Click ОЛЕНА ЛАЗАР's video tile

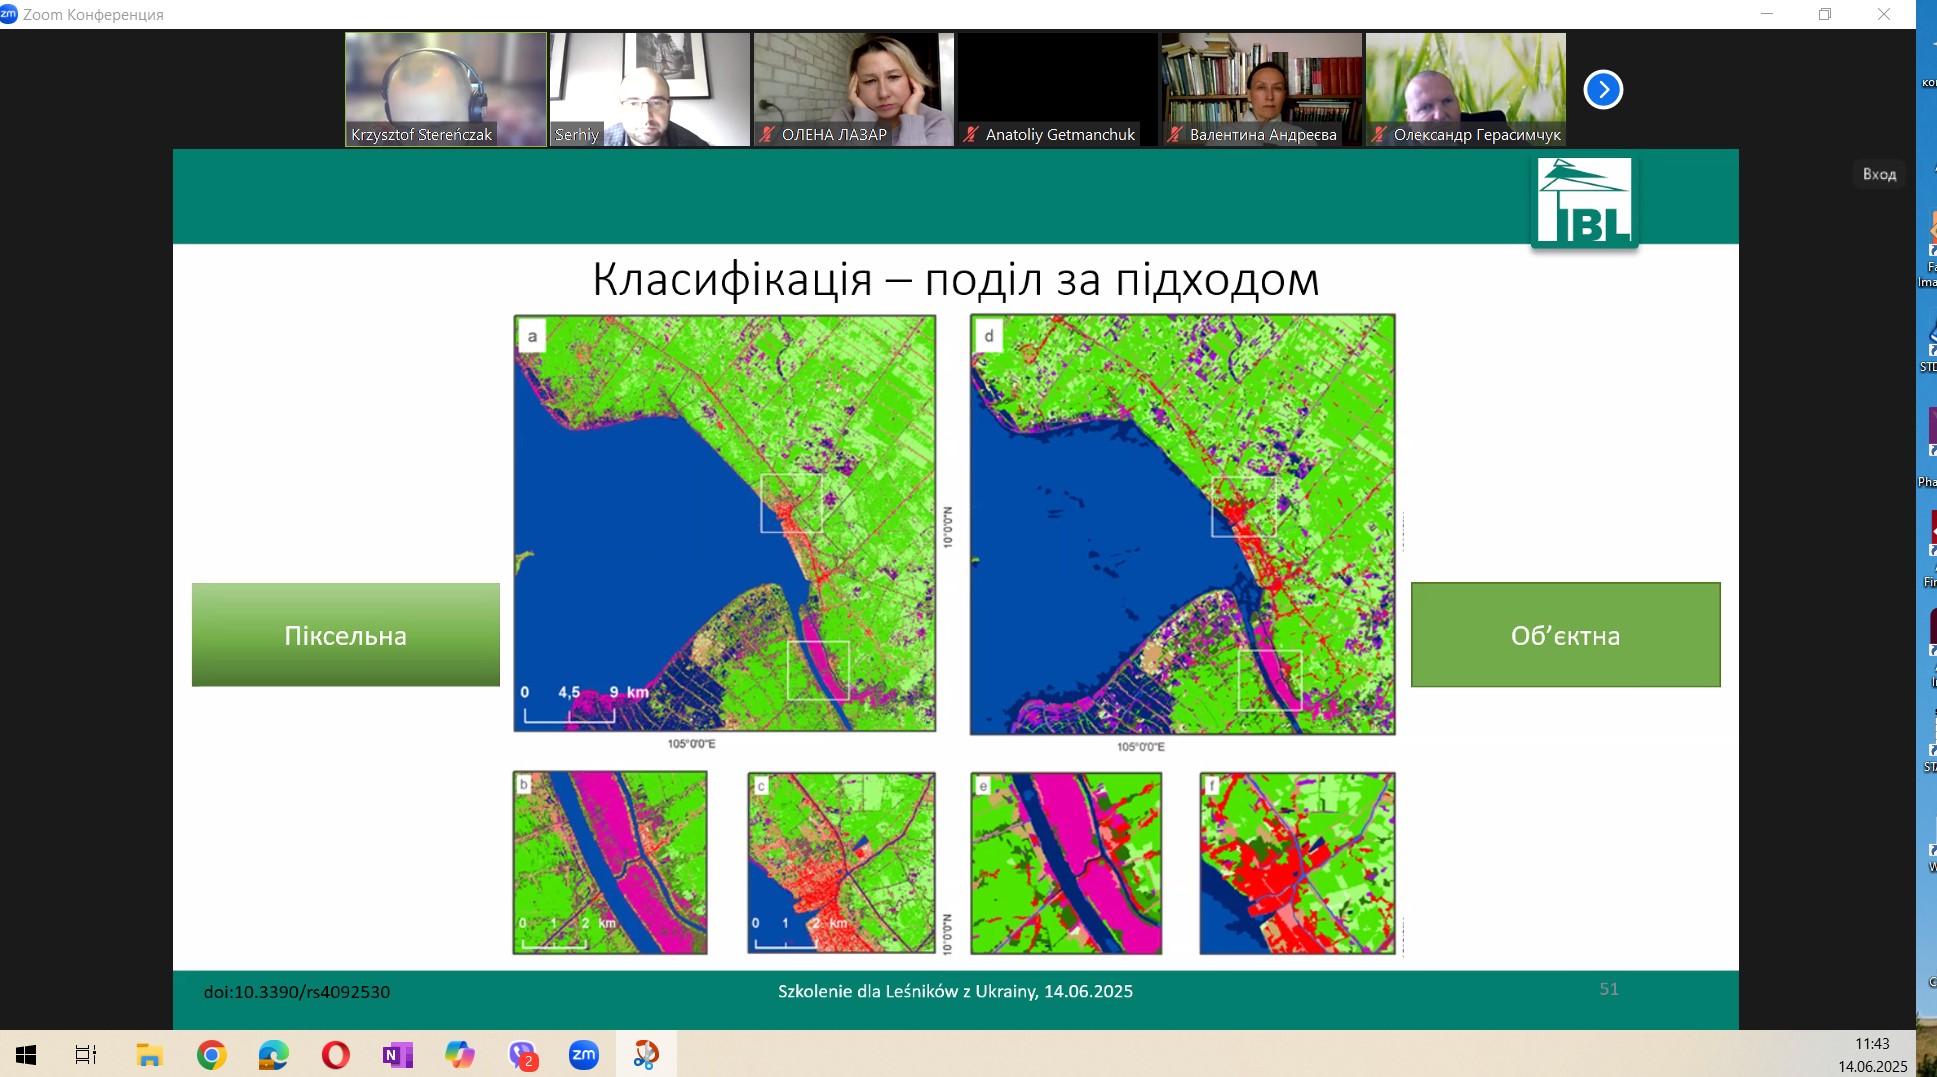[853, 89]
